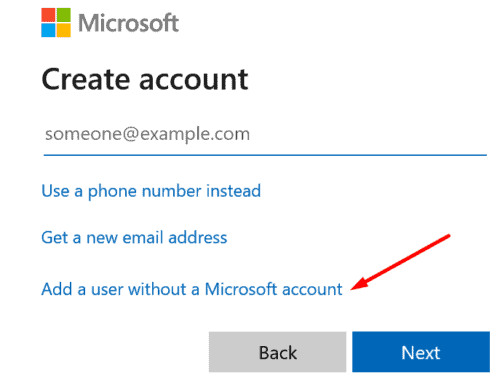The width and height of the screenshot is (500, 381).
Task: Click the white Next label text
Action: click(x=421, y=353)
